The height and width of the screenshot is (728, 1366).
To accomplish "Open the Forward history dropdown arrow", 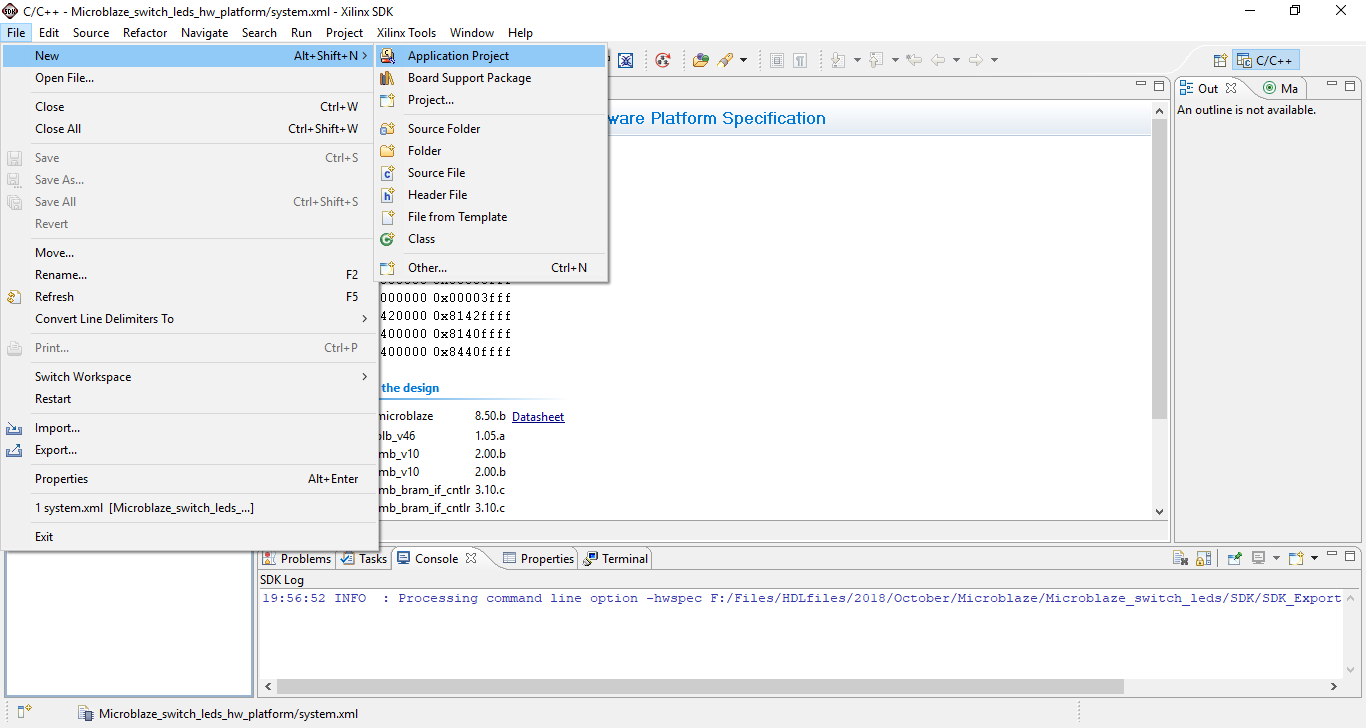I will [994, 60].
